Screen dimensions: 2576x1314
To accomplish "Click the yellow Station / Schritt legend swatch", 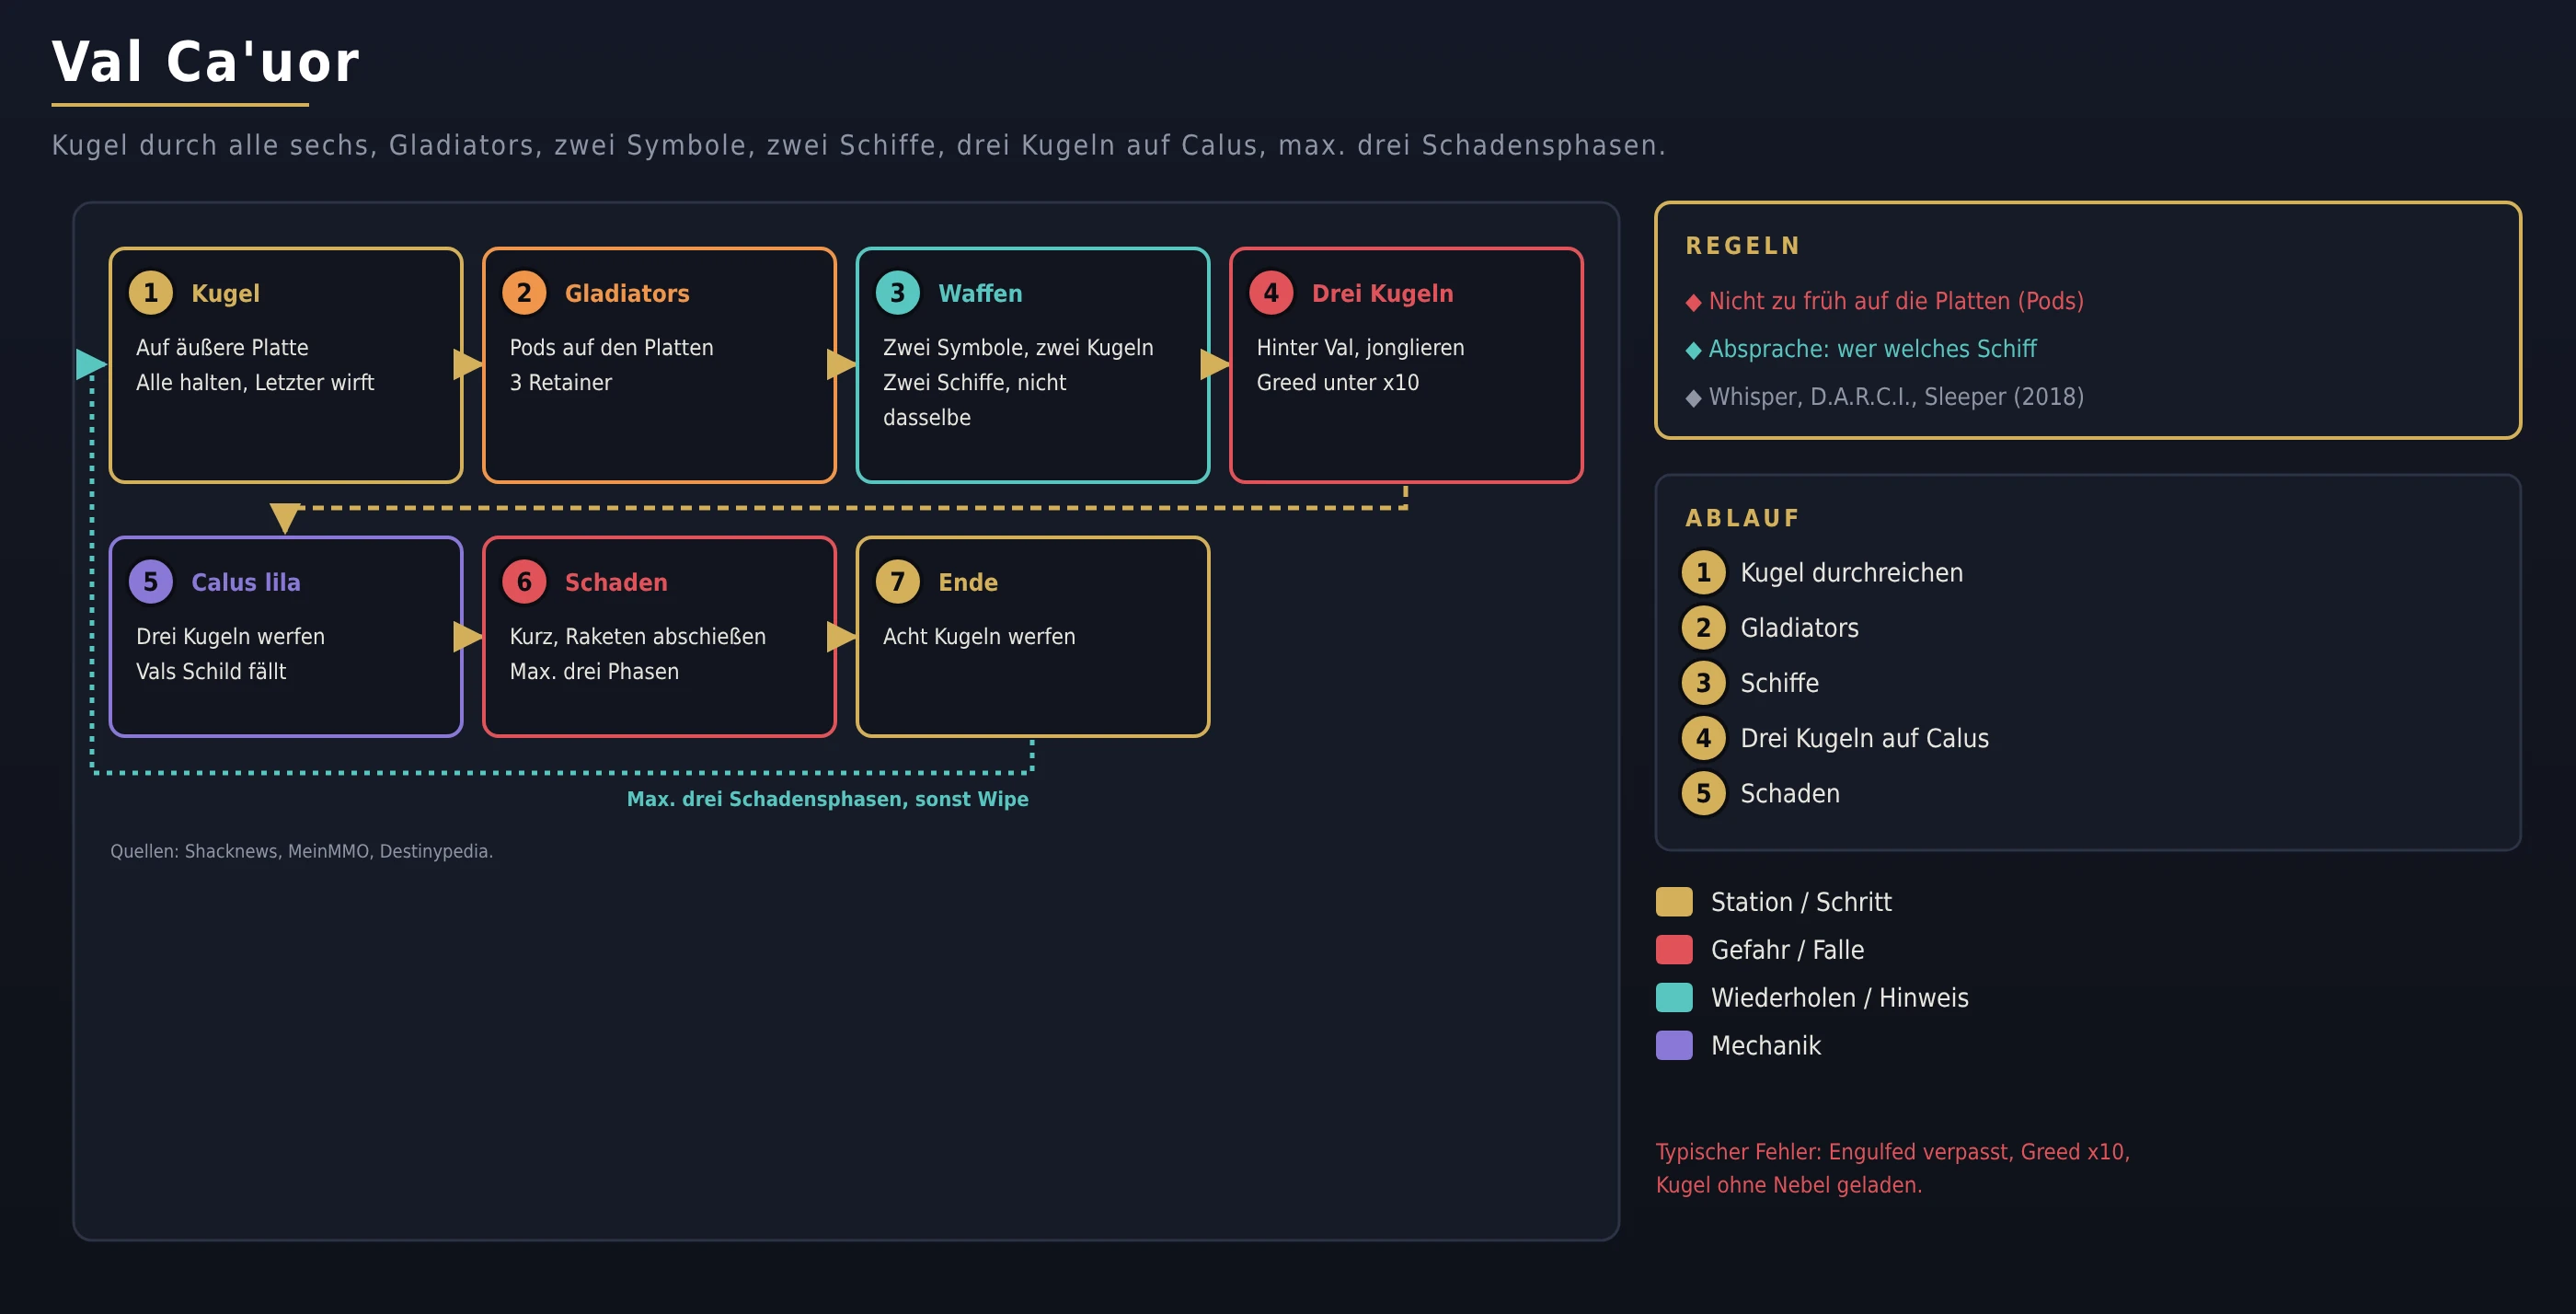I will (x=1674, y=902).
